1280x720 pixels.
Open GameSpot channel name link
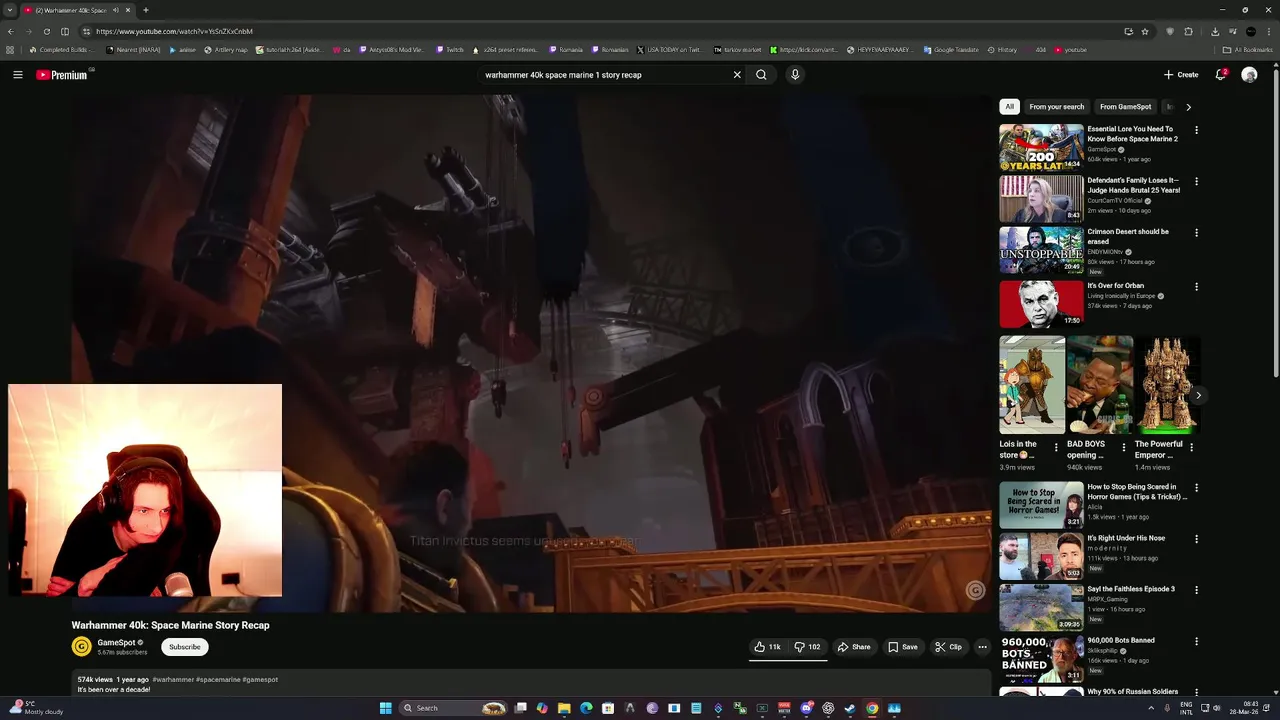(x=116, y=642)
